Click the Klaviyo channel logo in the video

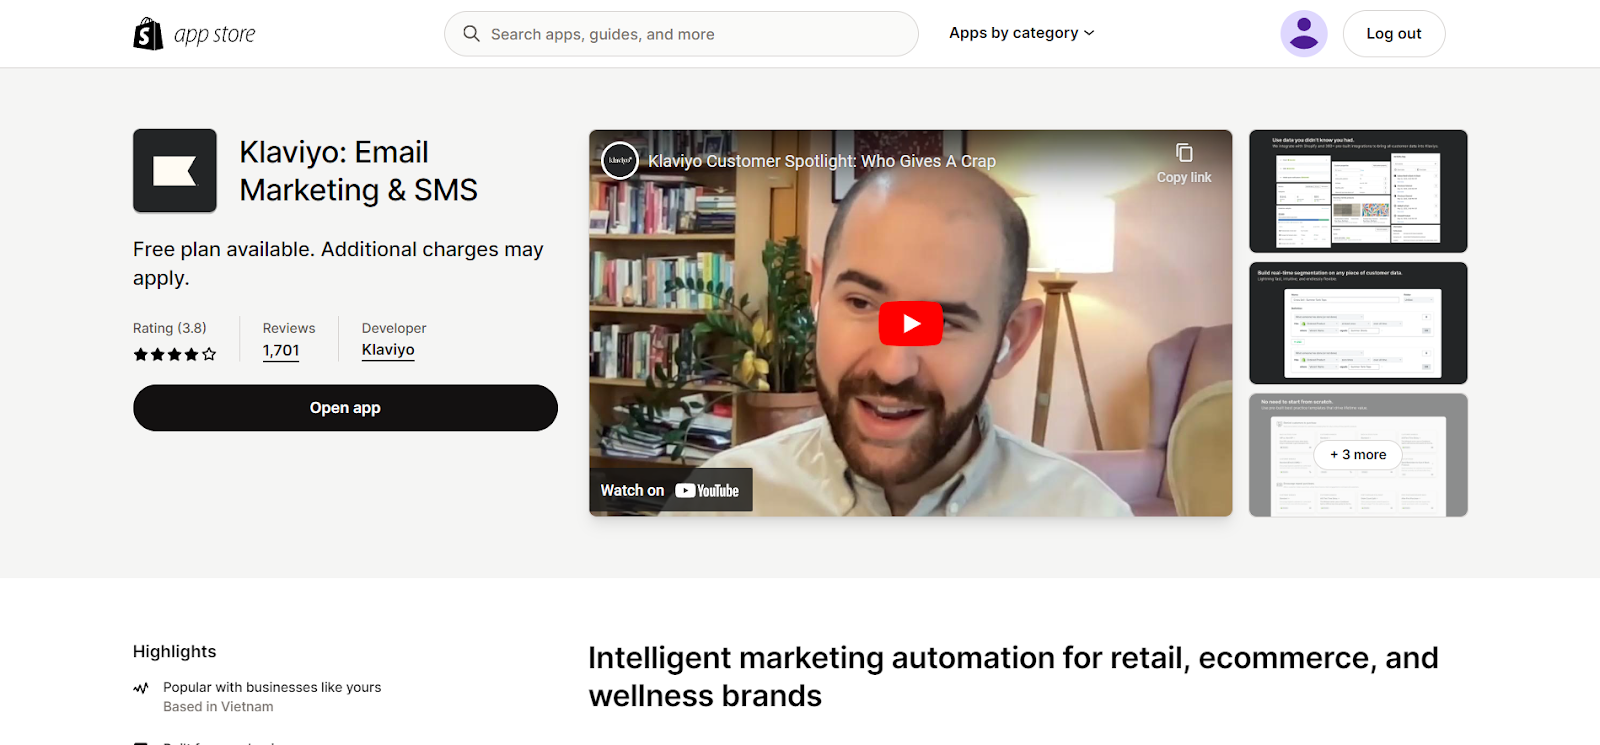pos(620,160)
